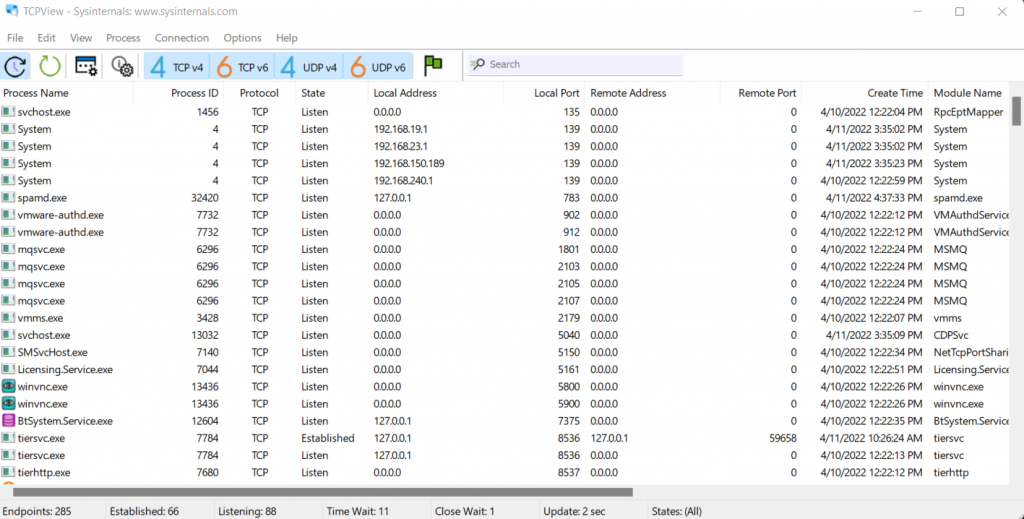
Task: Select the vmms.exe process name
Action: [x=40, y=318]
